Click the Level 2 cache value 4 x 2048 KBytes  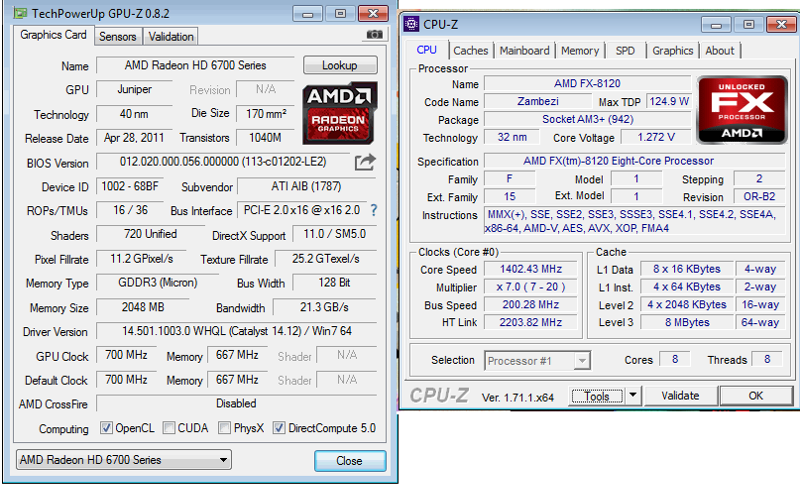coord(687,305)
